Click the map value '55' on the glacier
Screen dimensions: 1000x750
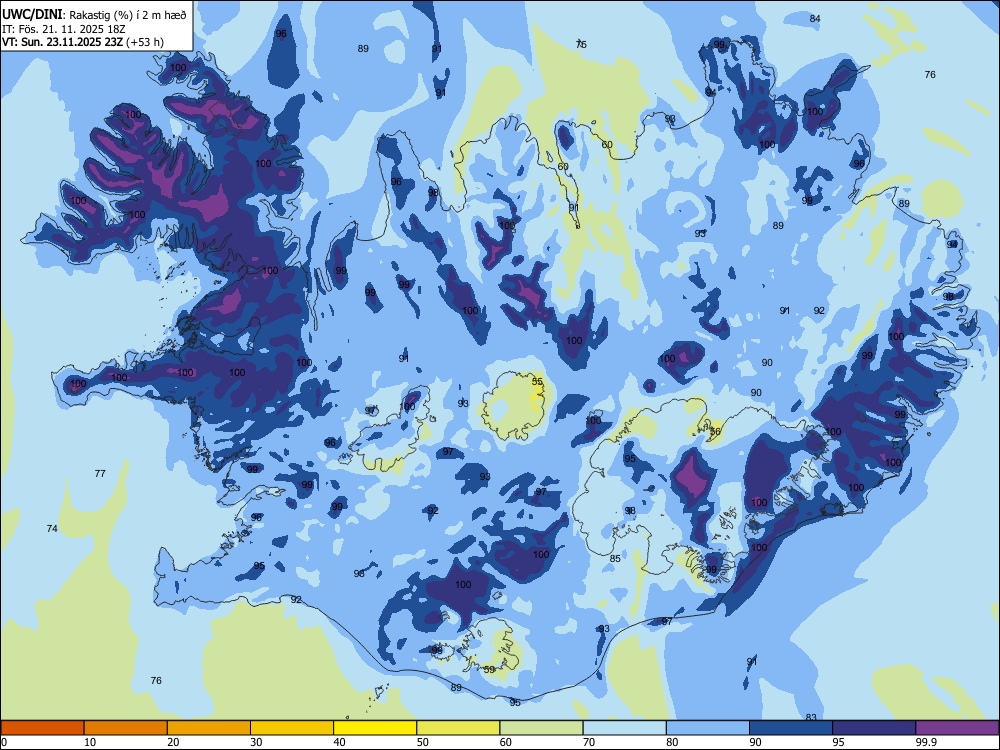[x=538, y=382]
